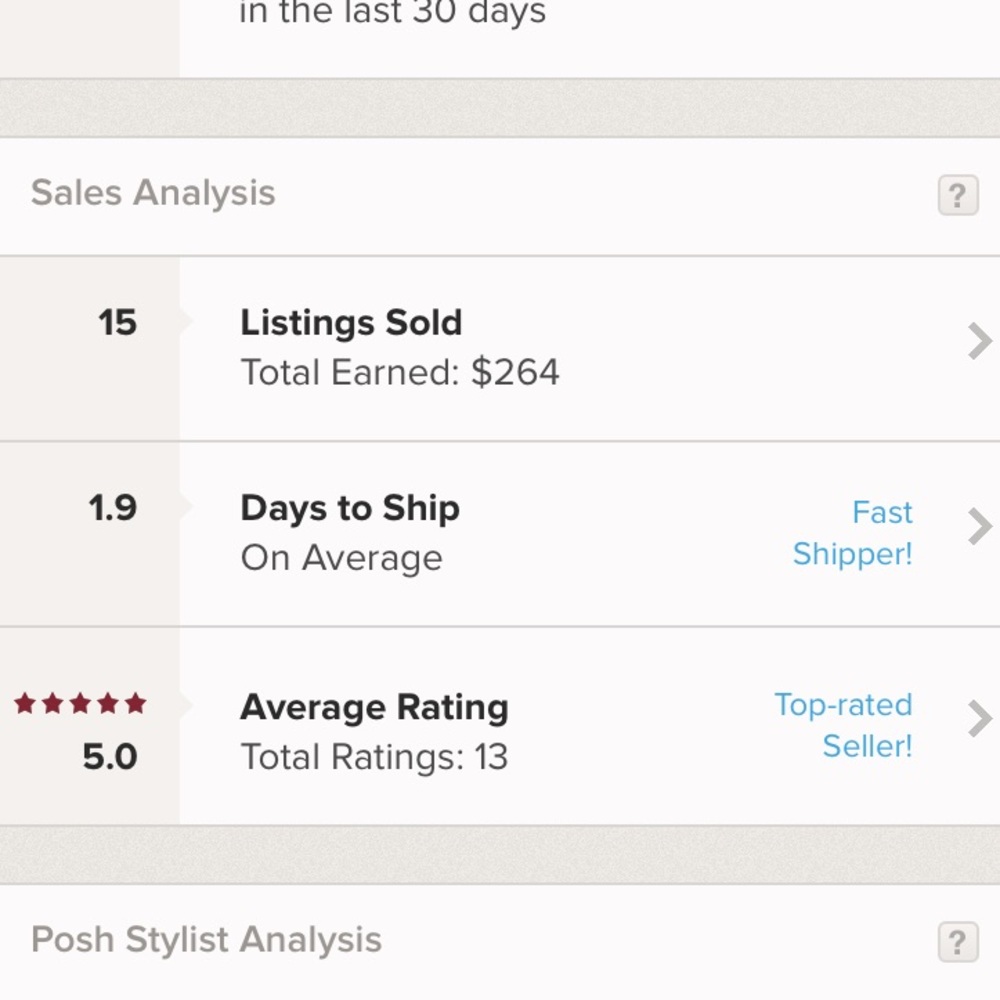Open the Top-rated Seller! link
Image resolution: width=1000 pixels, height=1000 pixels.
[x=843, y=725]
